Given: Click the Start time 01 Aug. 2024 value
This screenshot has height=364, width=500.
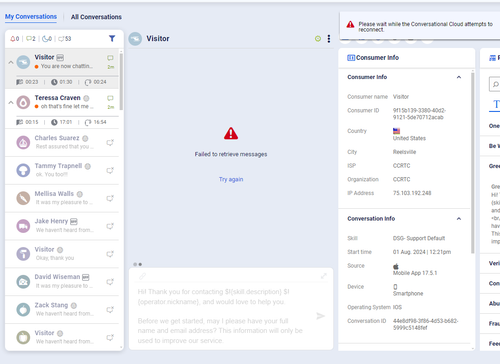Looking at the screenshot, I should [422, 252].
